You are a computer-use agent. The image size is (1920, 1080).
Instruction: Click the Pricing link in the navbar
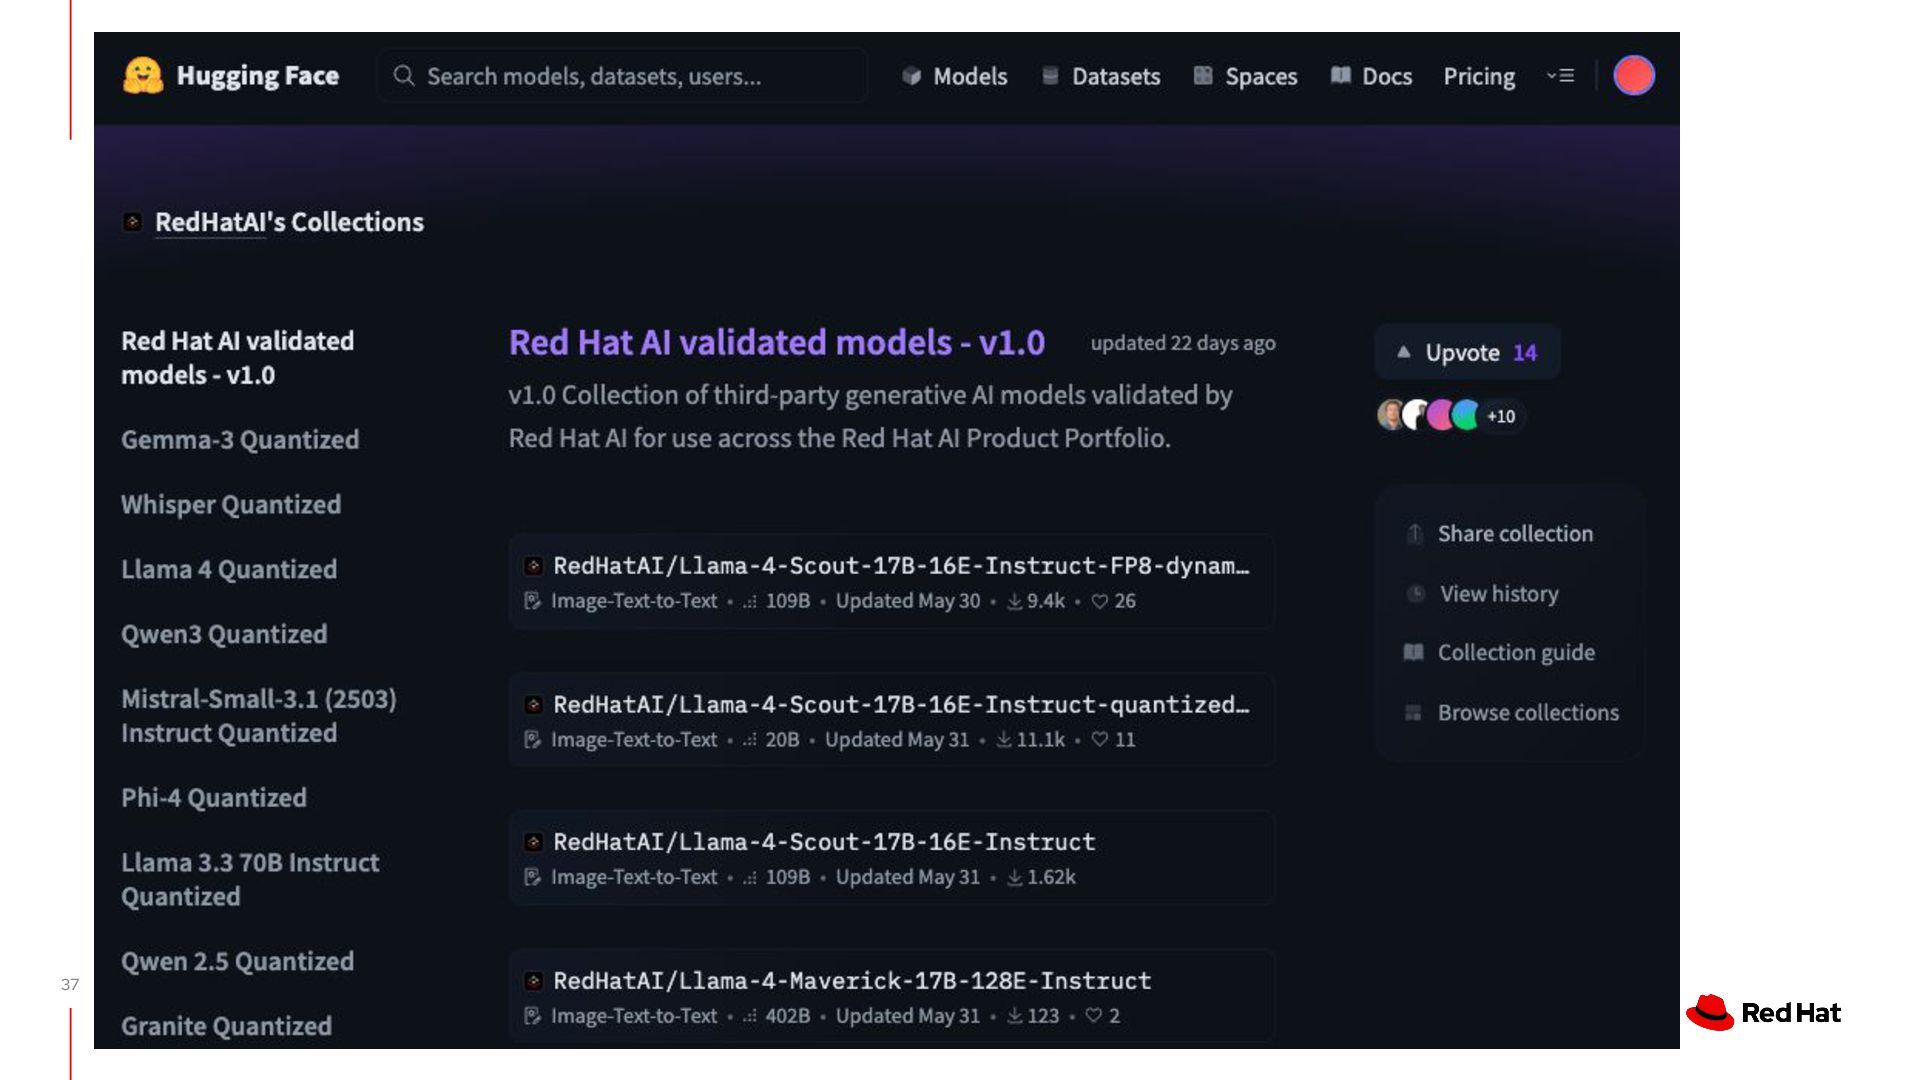coord(1478,77)
